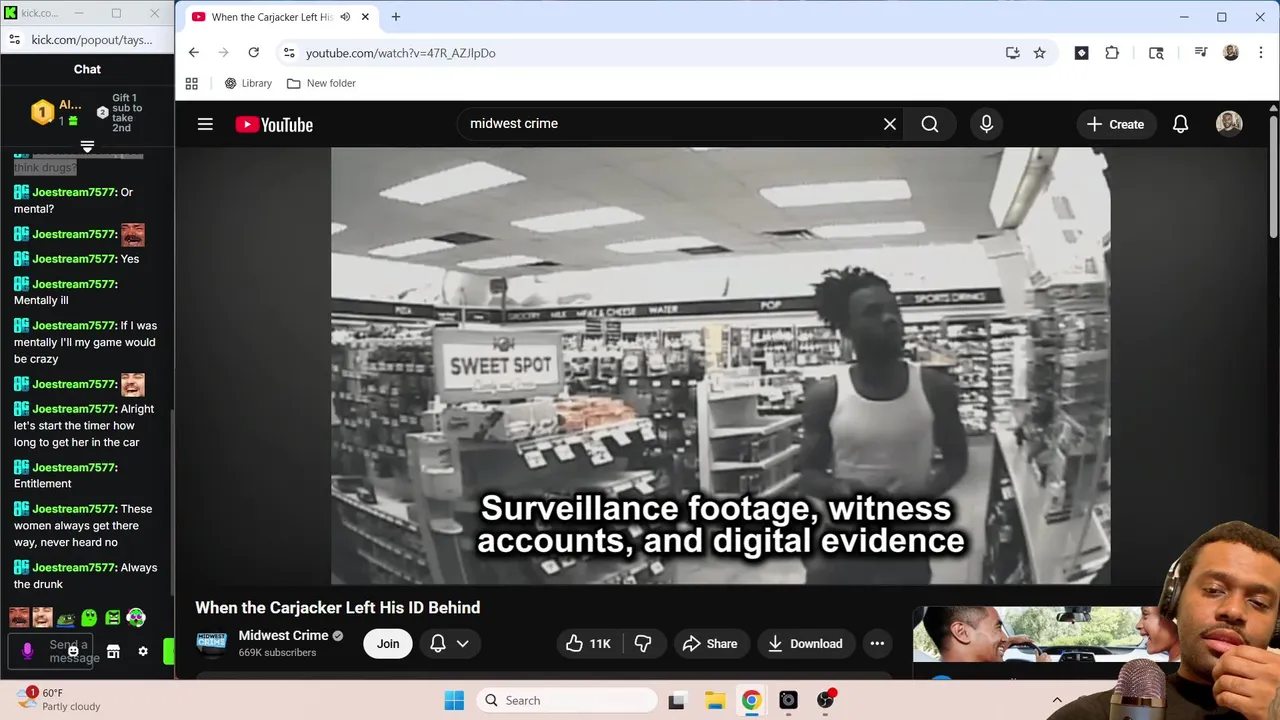
Task: Open the black tag extension icon
Action: [1081, 53]
